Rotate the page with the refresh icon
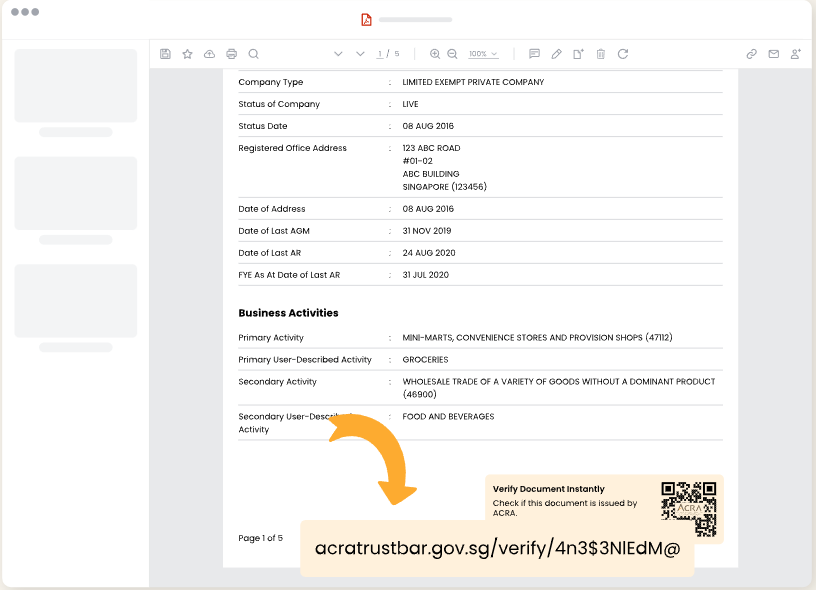The image size is (816, 590). pos(623,54)
